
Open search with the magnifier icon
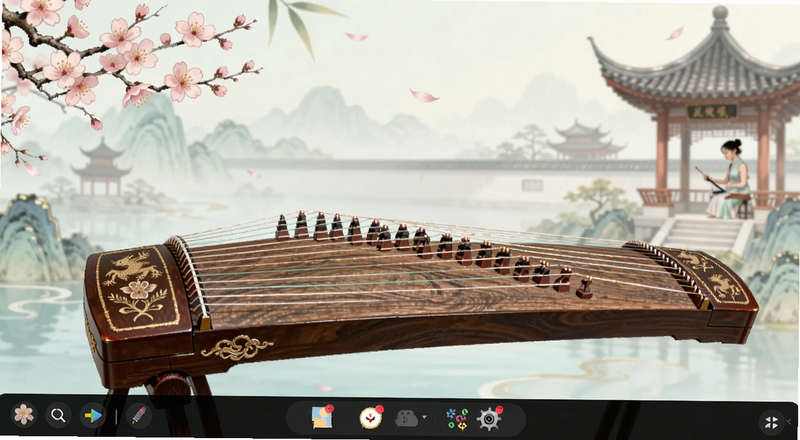pos(58,415)
